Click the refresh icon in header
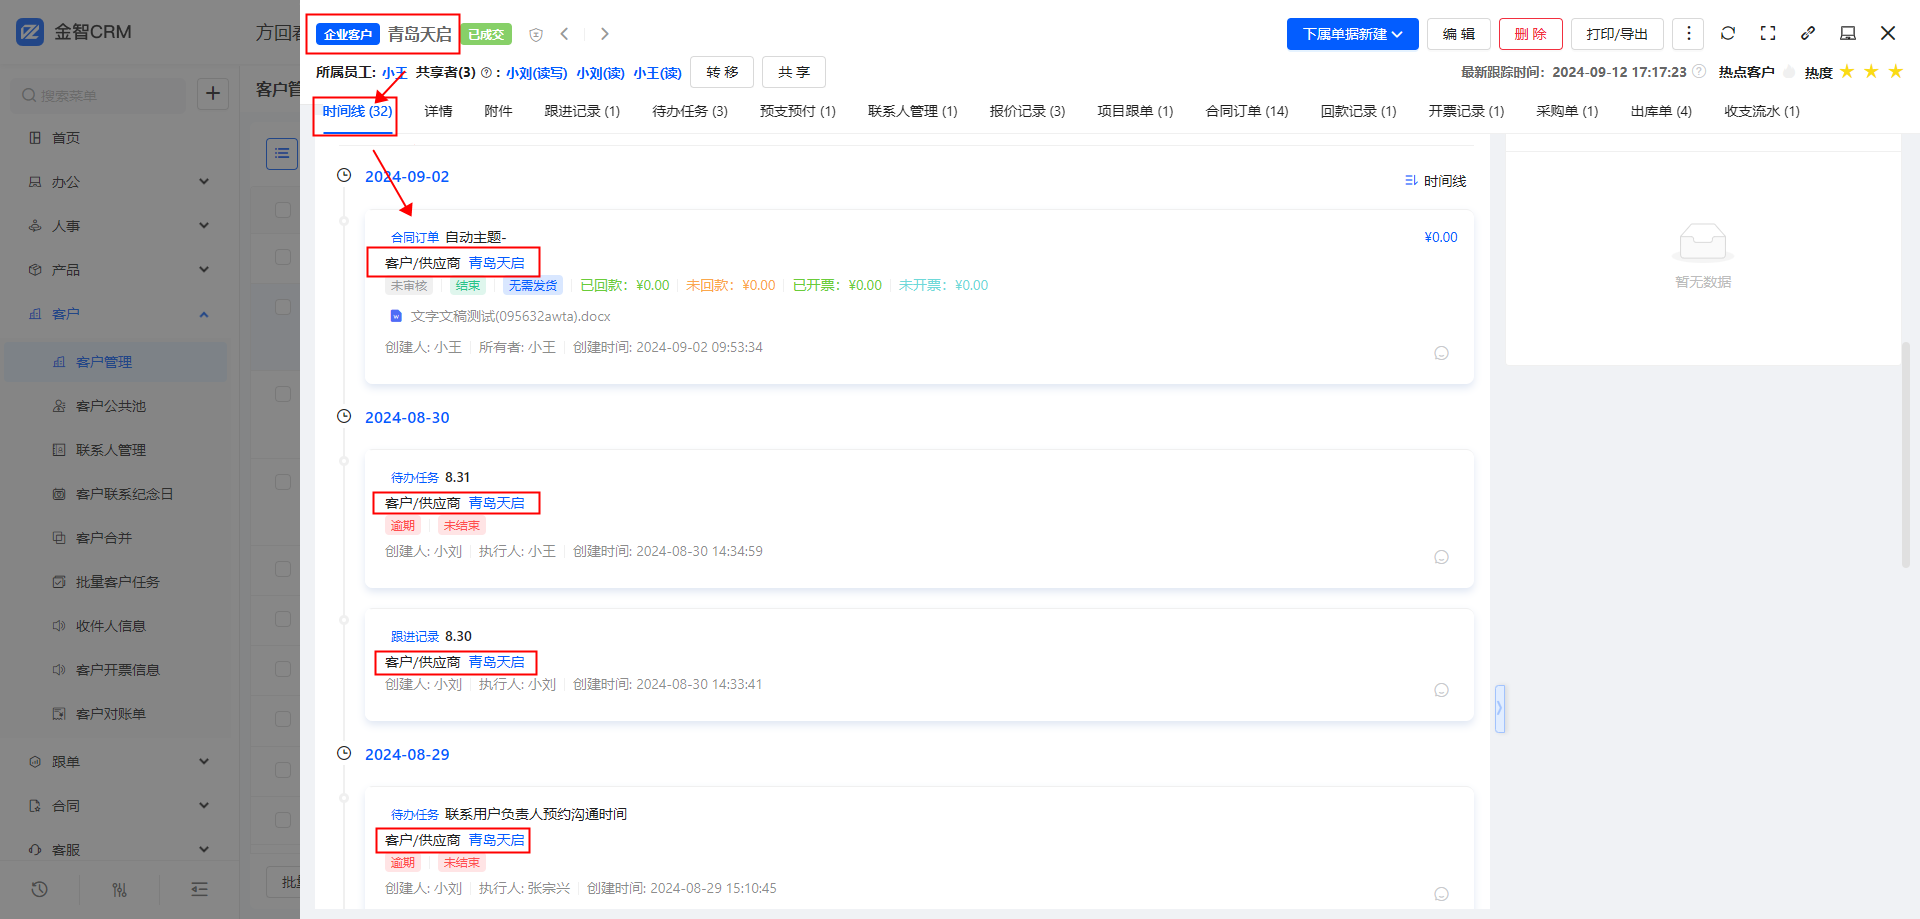1920x919 pixels. click(x=1727, y=33)
